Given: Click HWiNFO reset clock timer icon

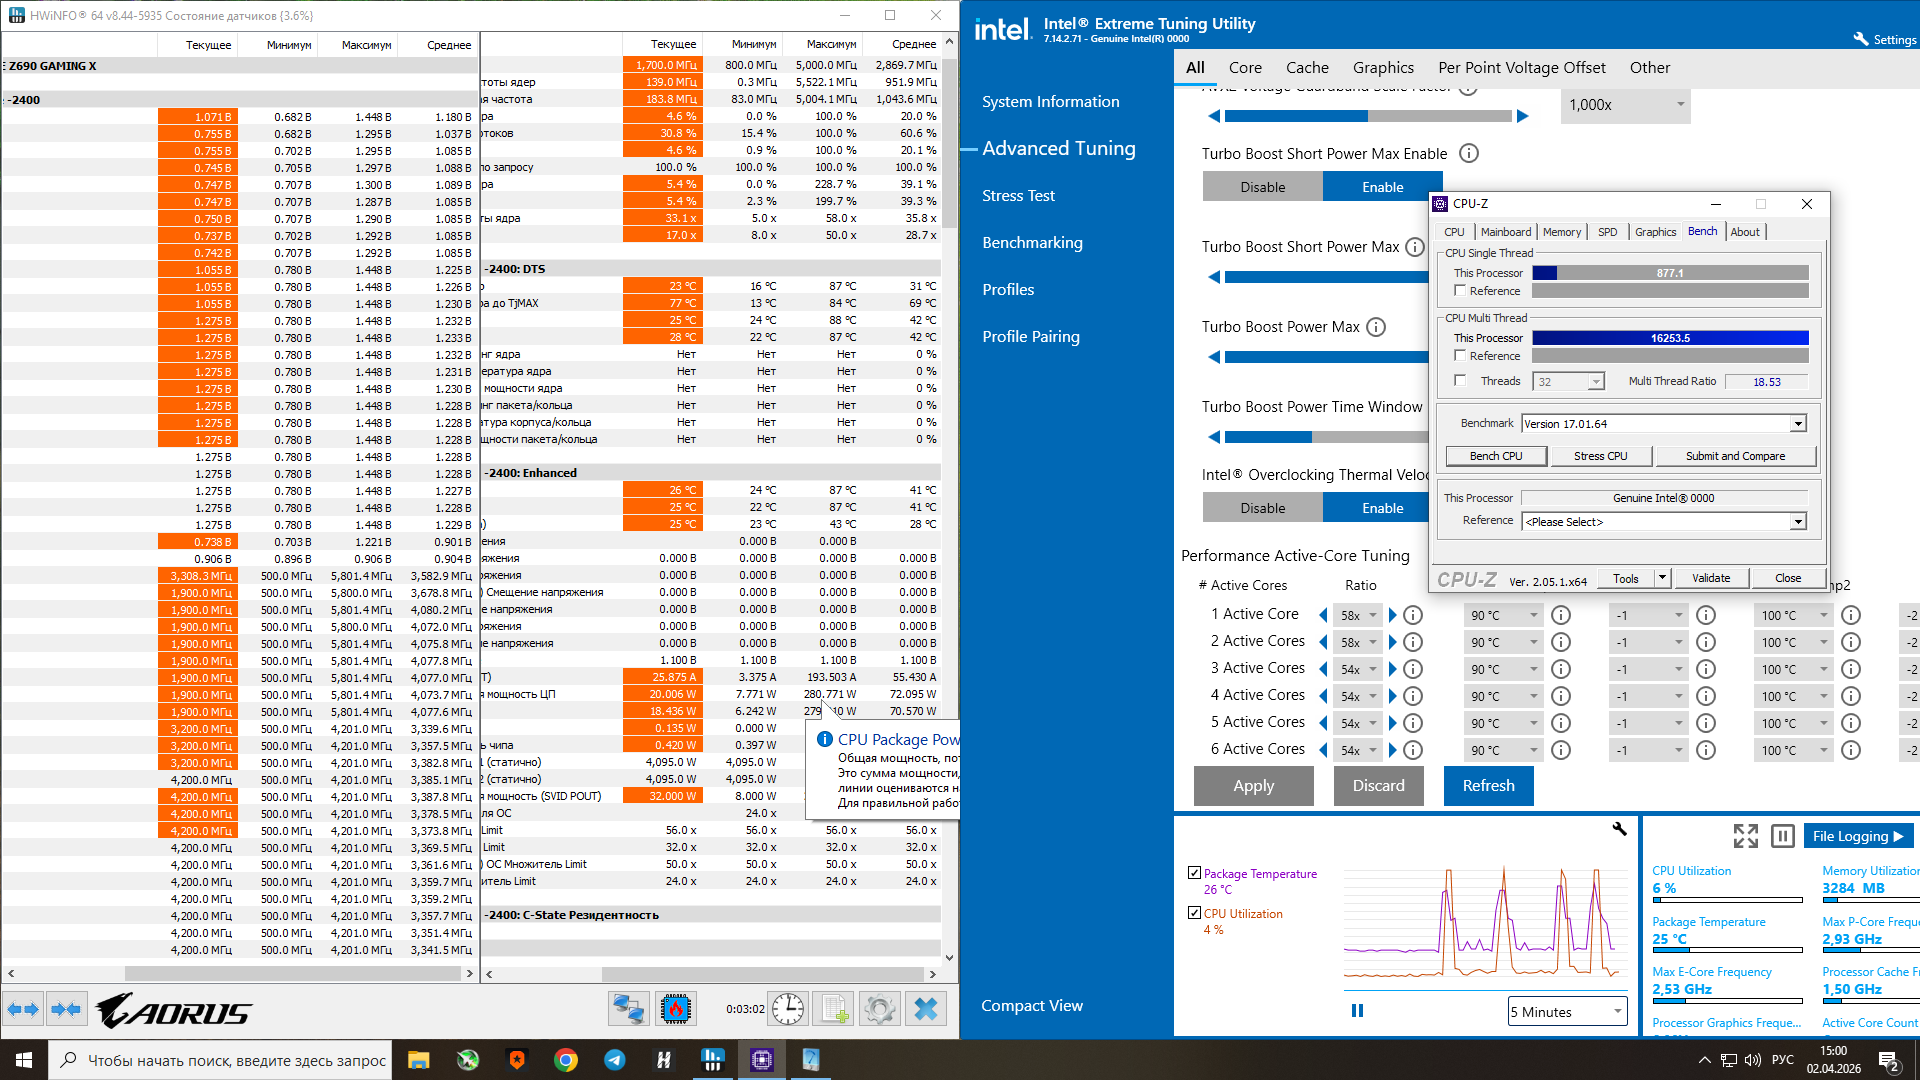Looking at the screenshot, I should click(x=788, y=1009).
